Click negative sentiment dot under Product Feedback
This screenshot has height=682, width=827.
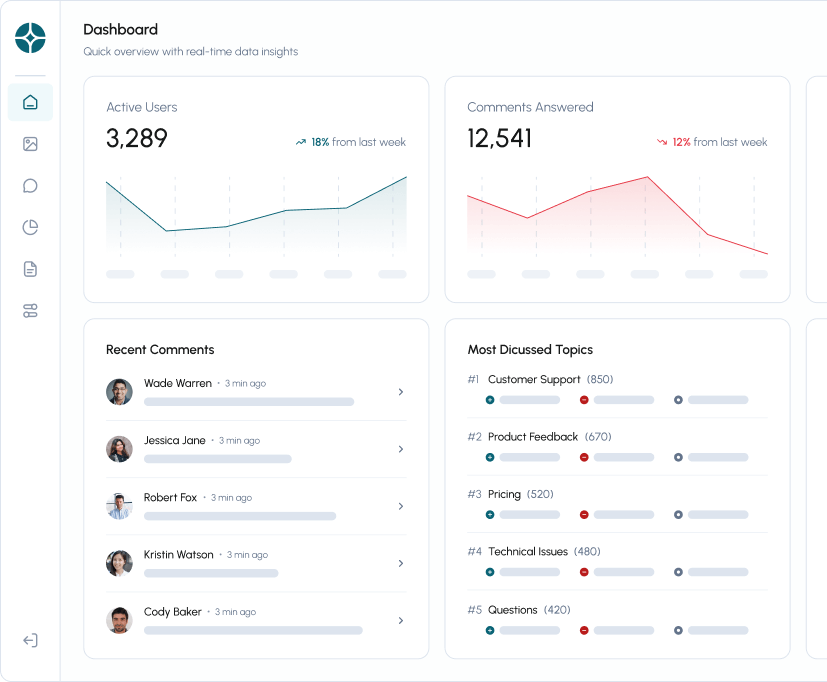(584, 457)
